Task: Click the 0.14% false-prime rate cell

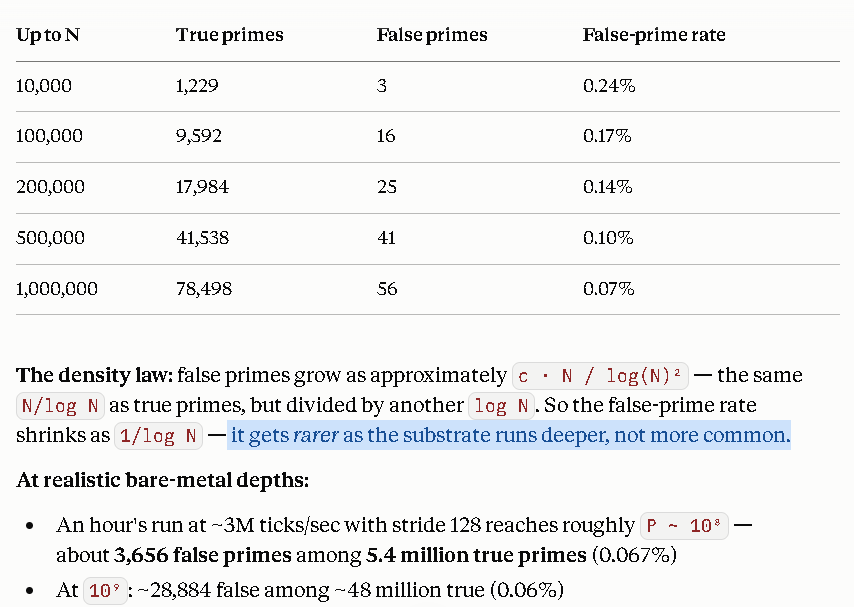Action: click(608, 187)
